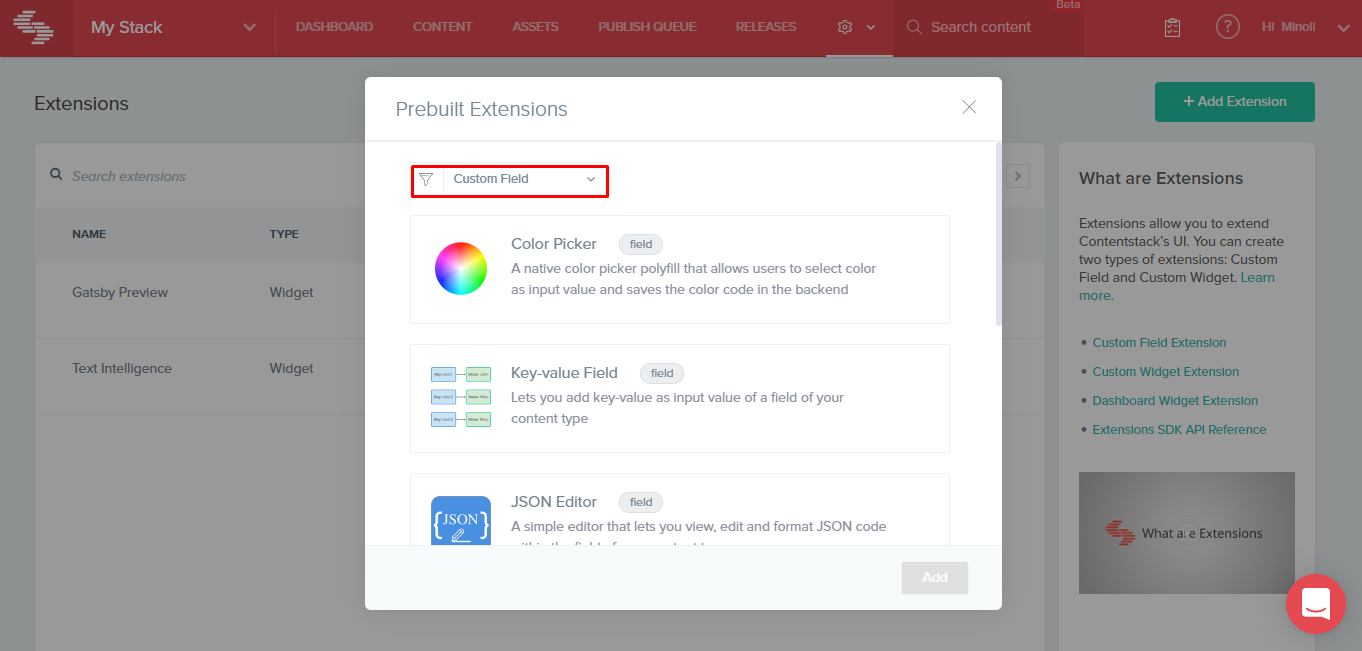Open the user account dropdown chevron
The width and height of the screenshot is (1362, 651).
coord(1343,28)
